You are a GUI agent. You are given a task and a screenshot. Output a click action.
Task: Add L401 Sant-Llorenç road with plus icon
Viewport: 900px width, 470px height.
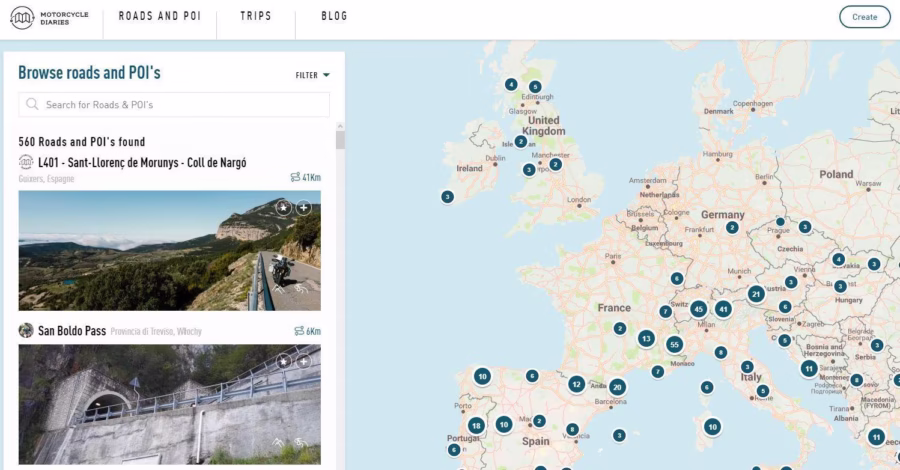pos(304,208)
